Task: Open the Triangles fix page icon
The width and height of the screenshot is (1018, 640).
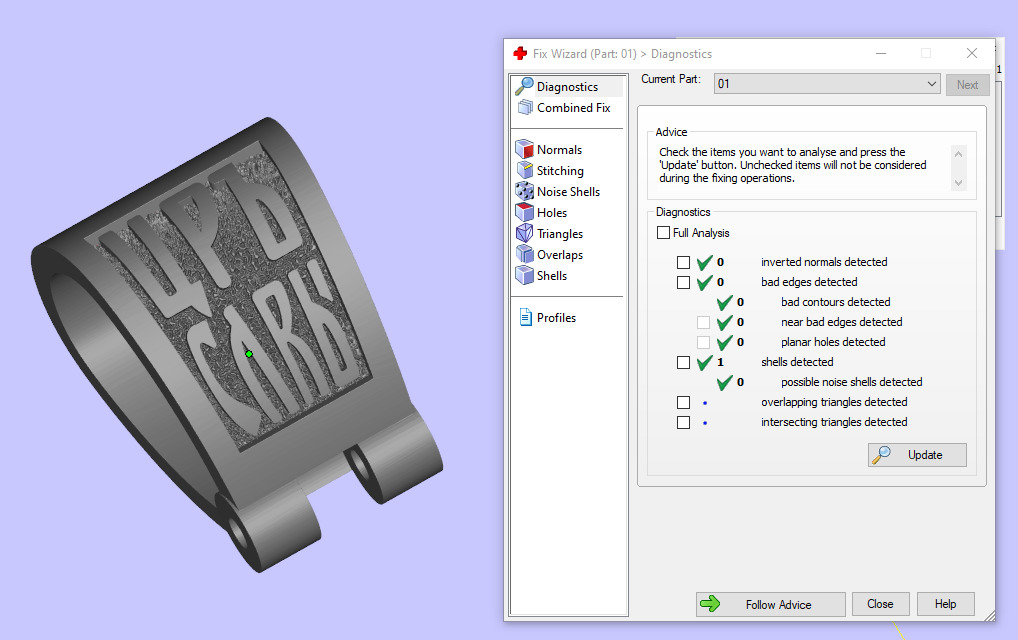Action: 525,233
